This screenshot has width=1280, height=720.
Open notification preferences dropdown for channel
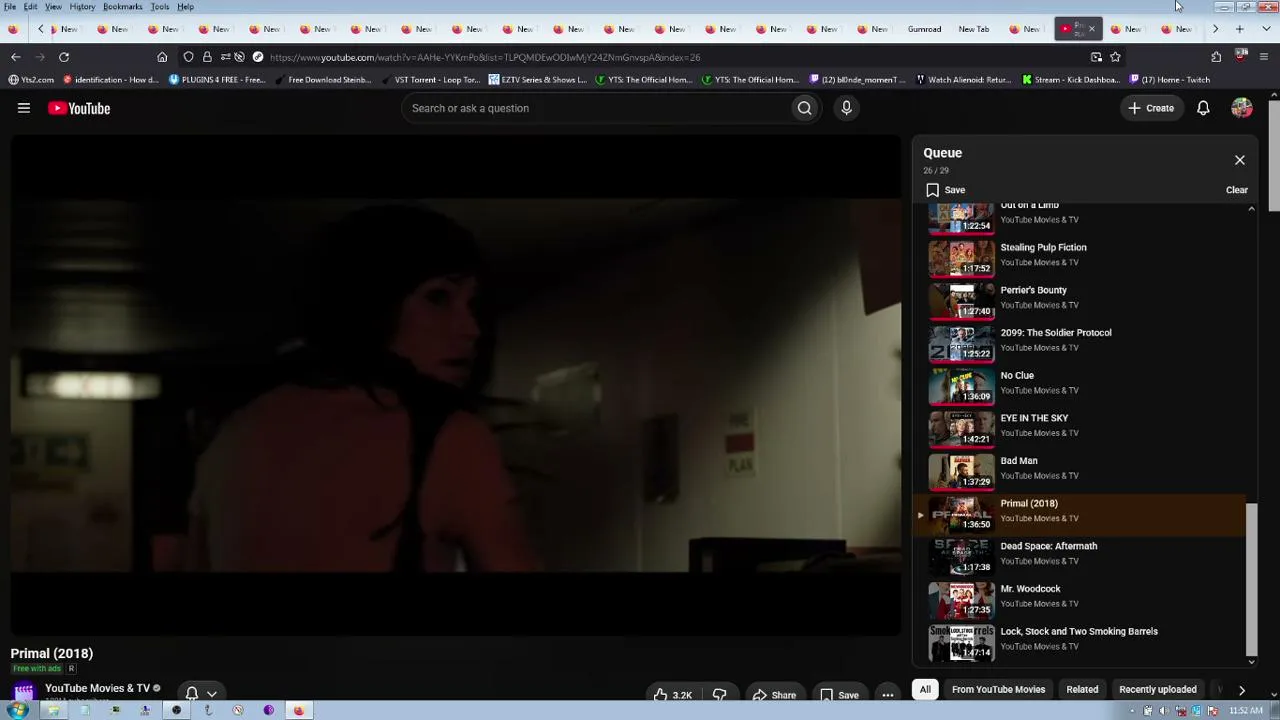point(201,693)
